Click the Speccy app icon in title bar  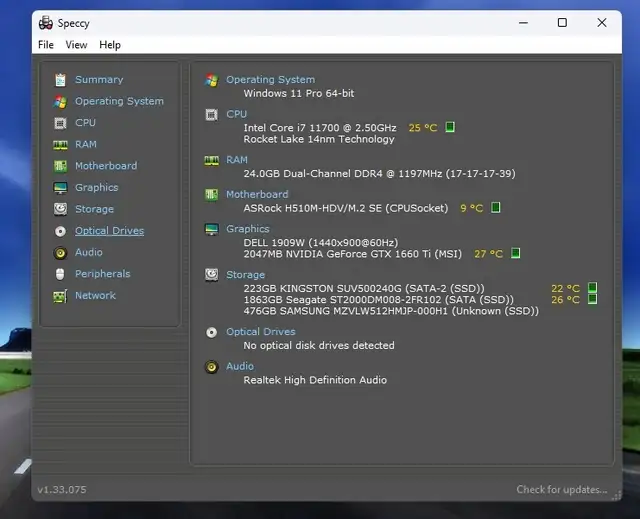pyautogui.click(x=45, y=23)
